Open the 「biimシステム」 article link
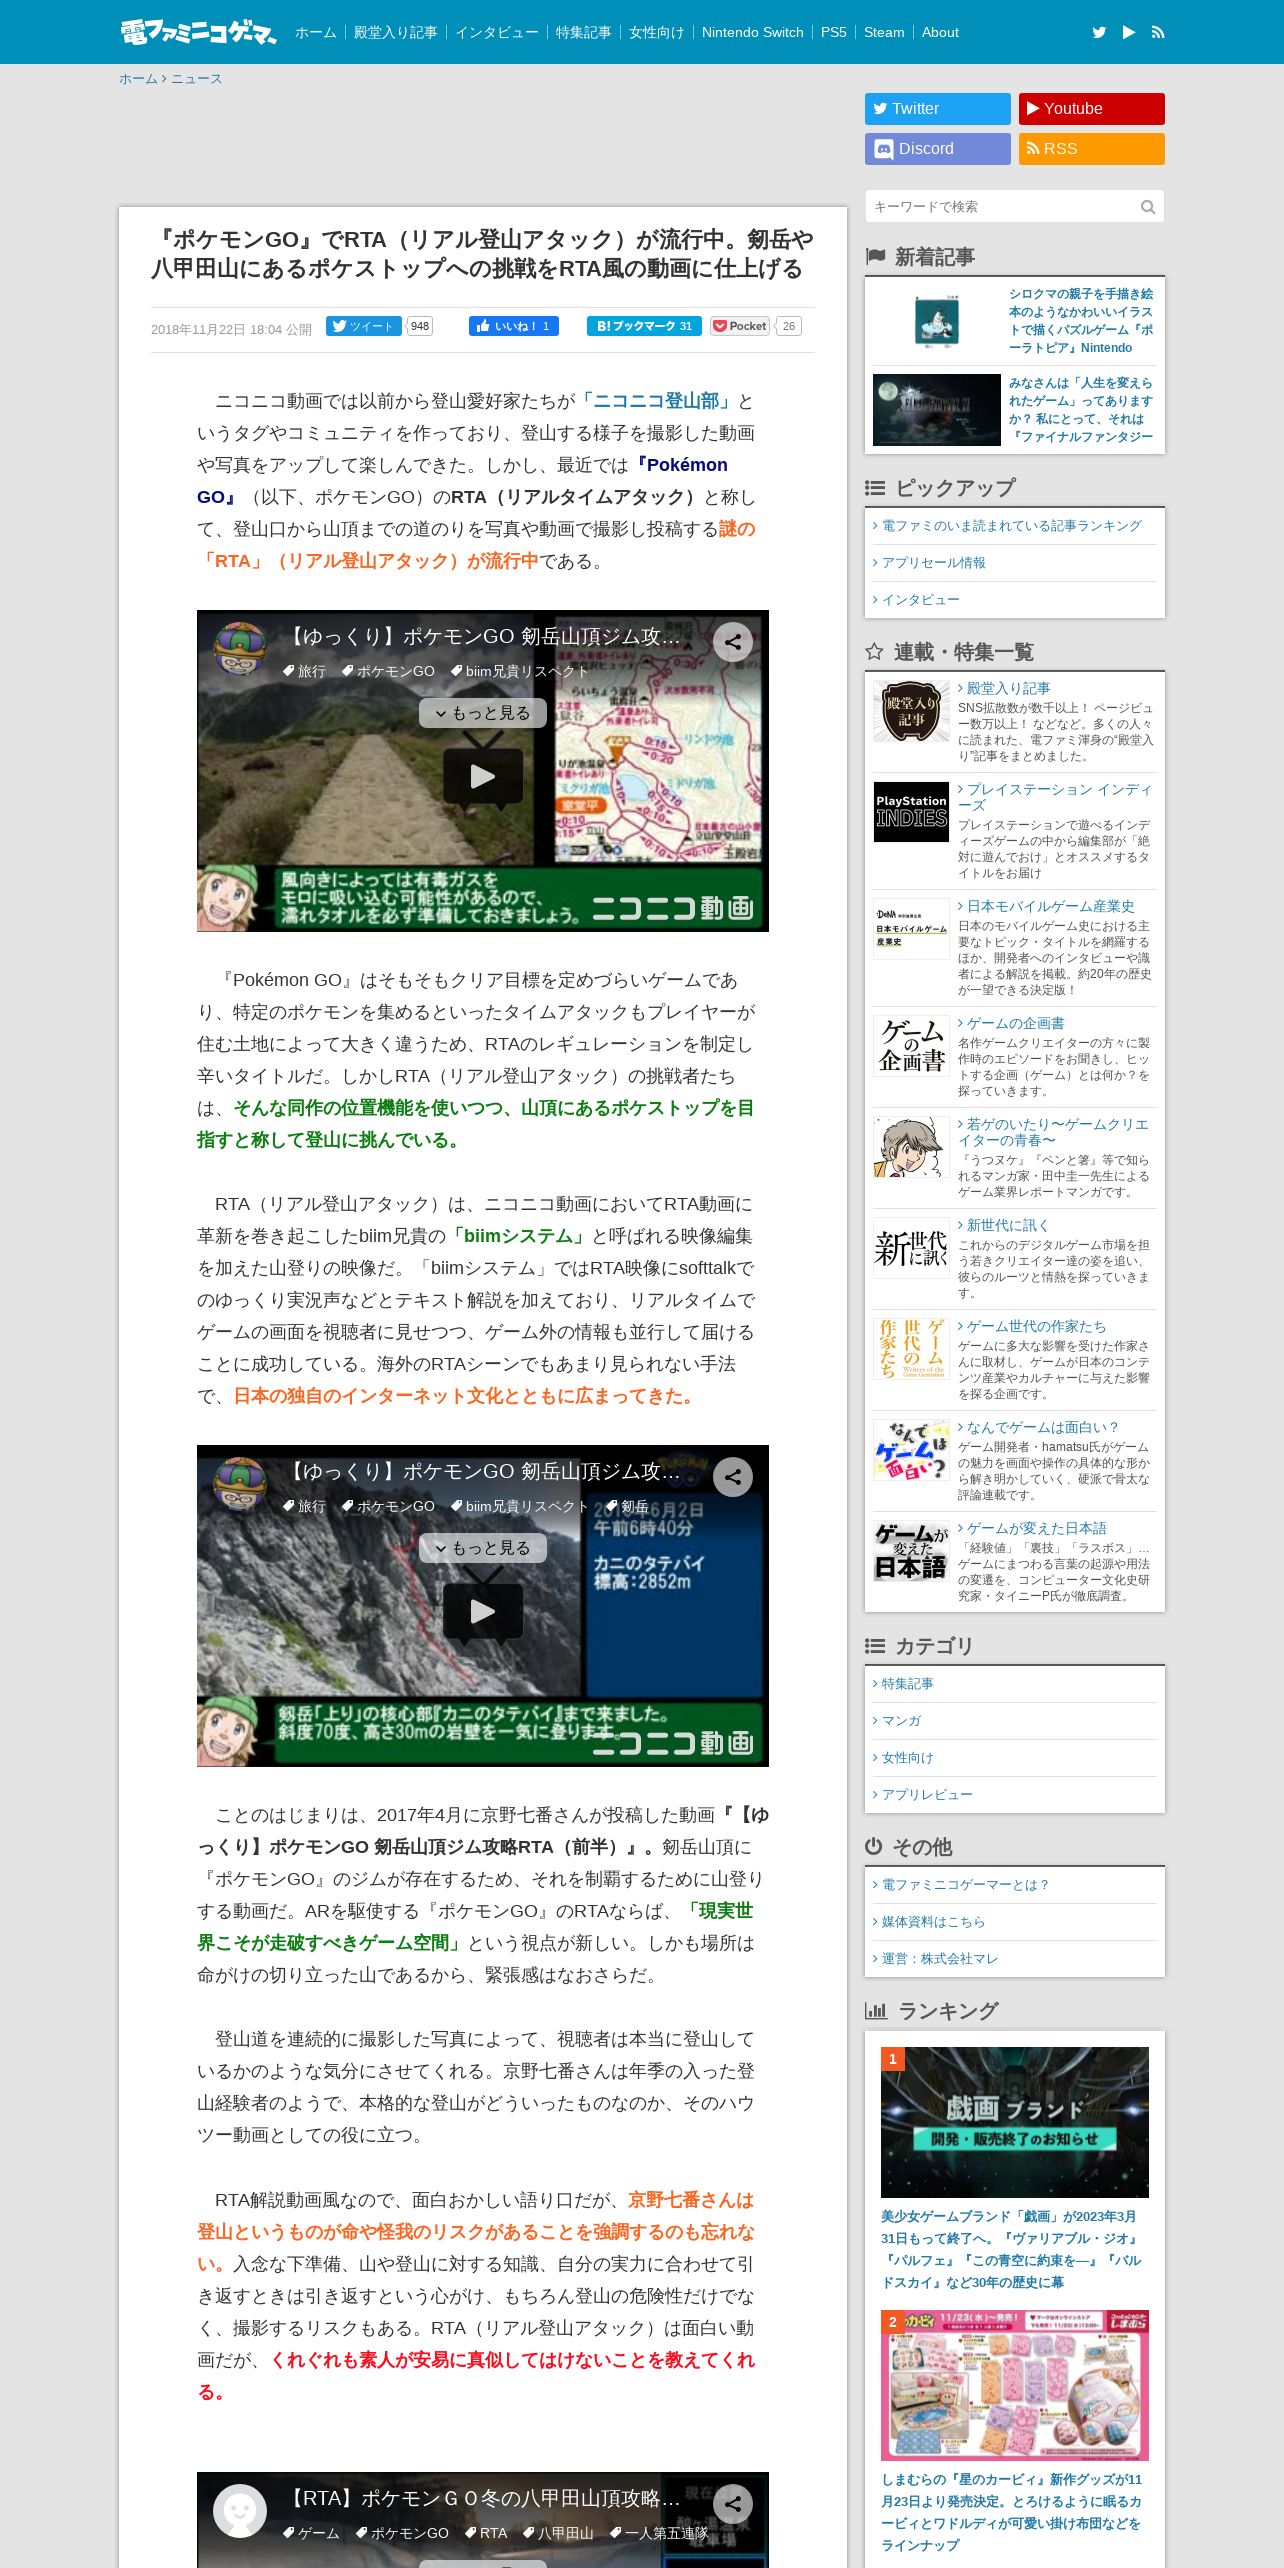 point(519,1236)
